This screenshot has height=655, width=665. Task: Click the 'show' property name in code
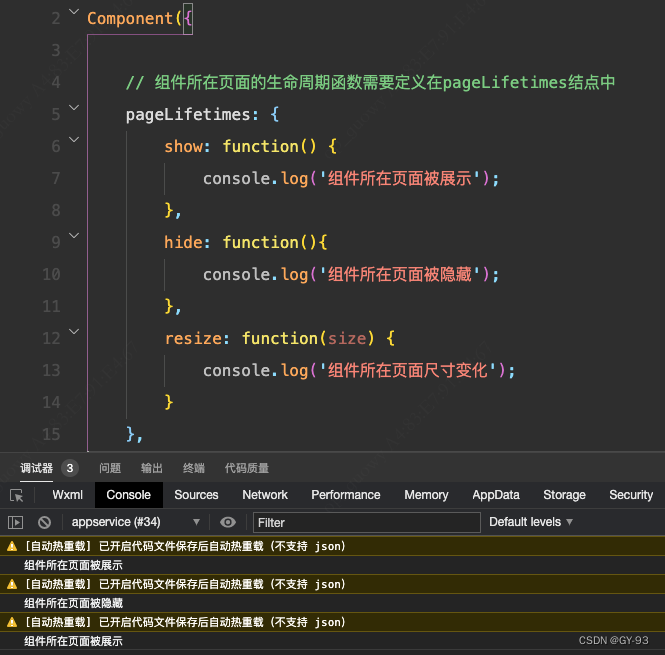tap(184, 146)
